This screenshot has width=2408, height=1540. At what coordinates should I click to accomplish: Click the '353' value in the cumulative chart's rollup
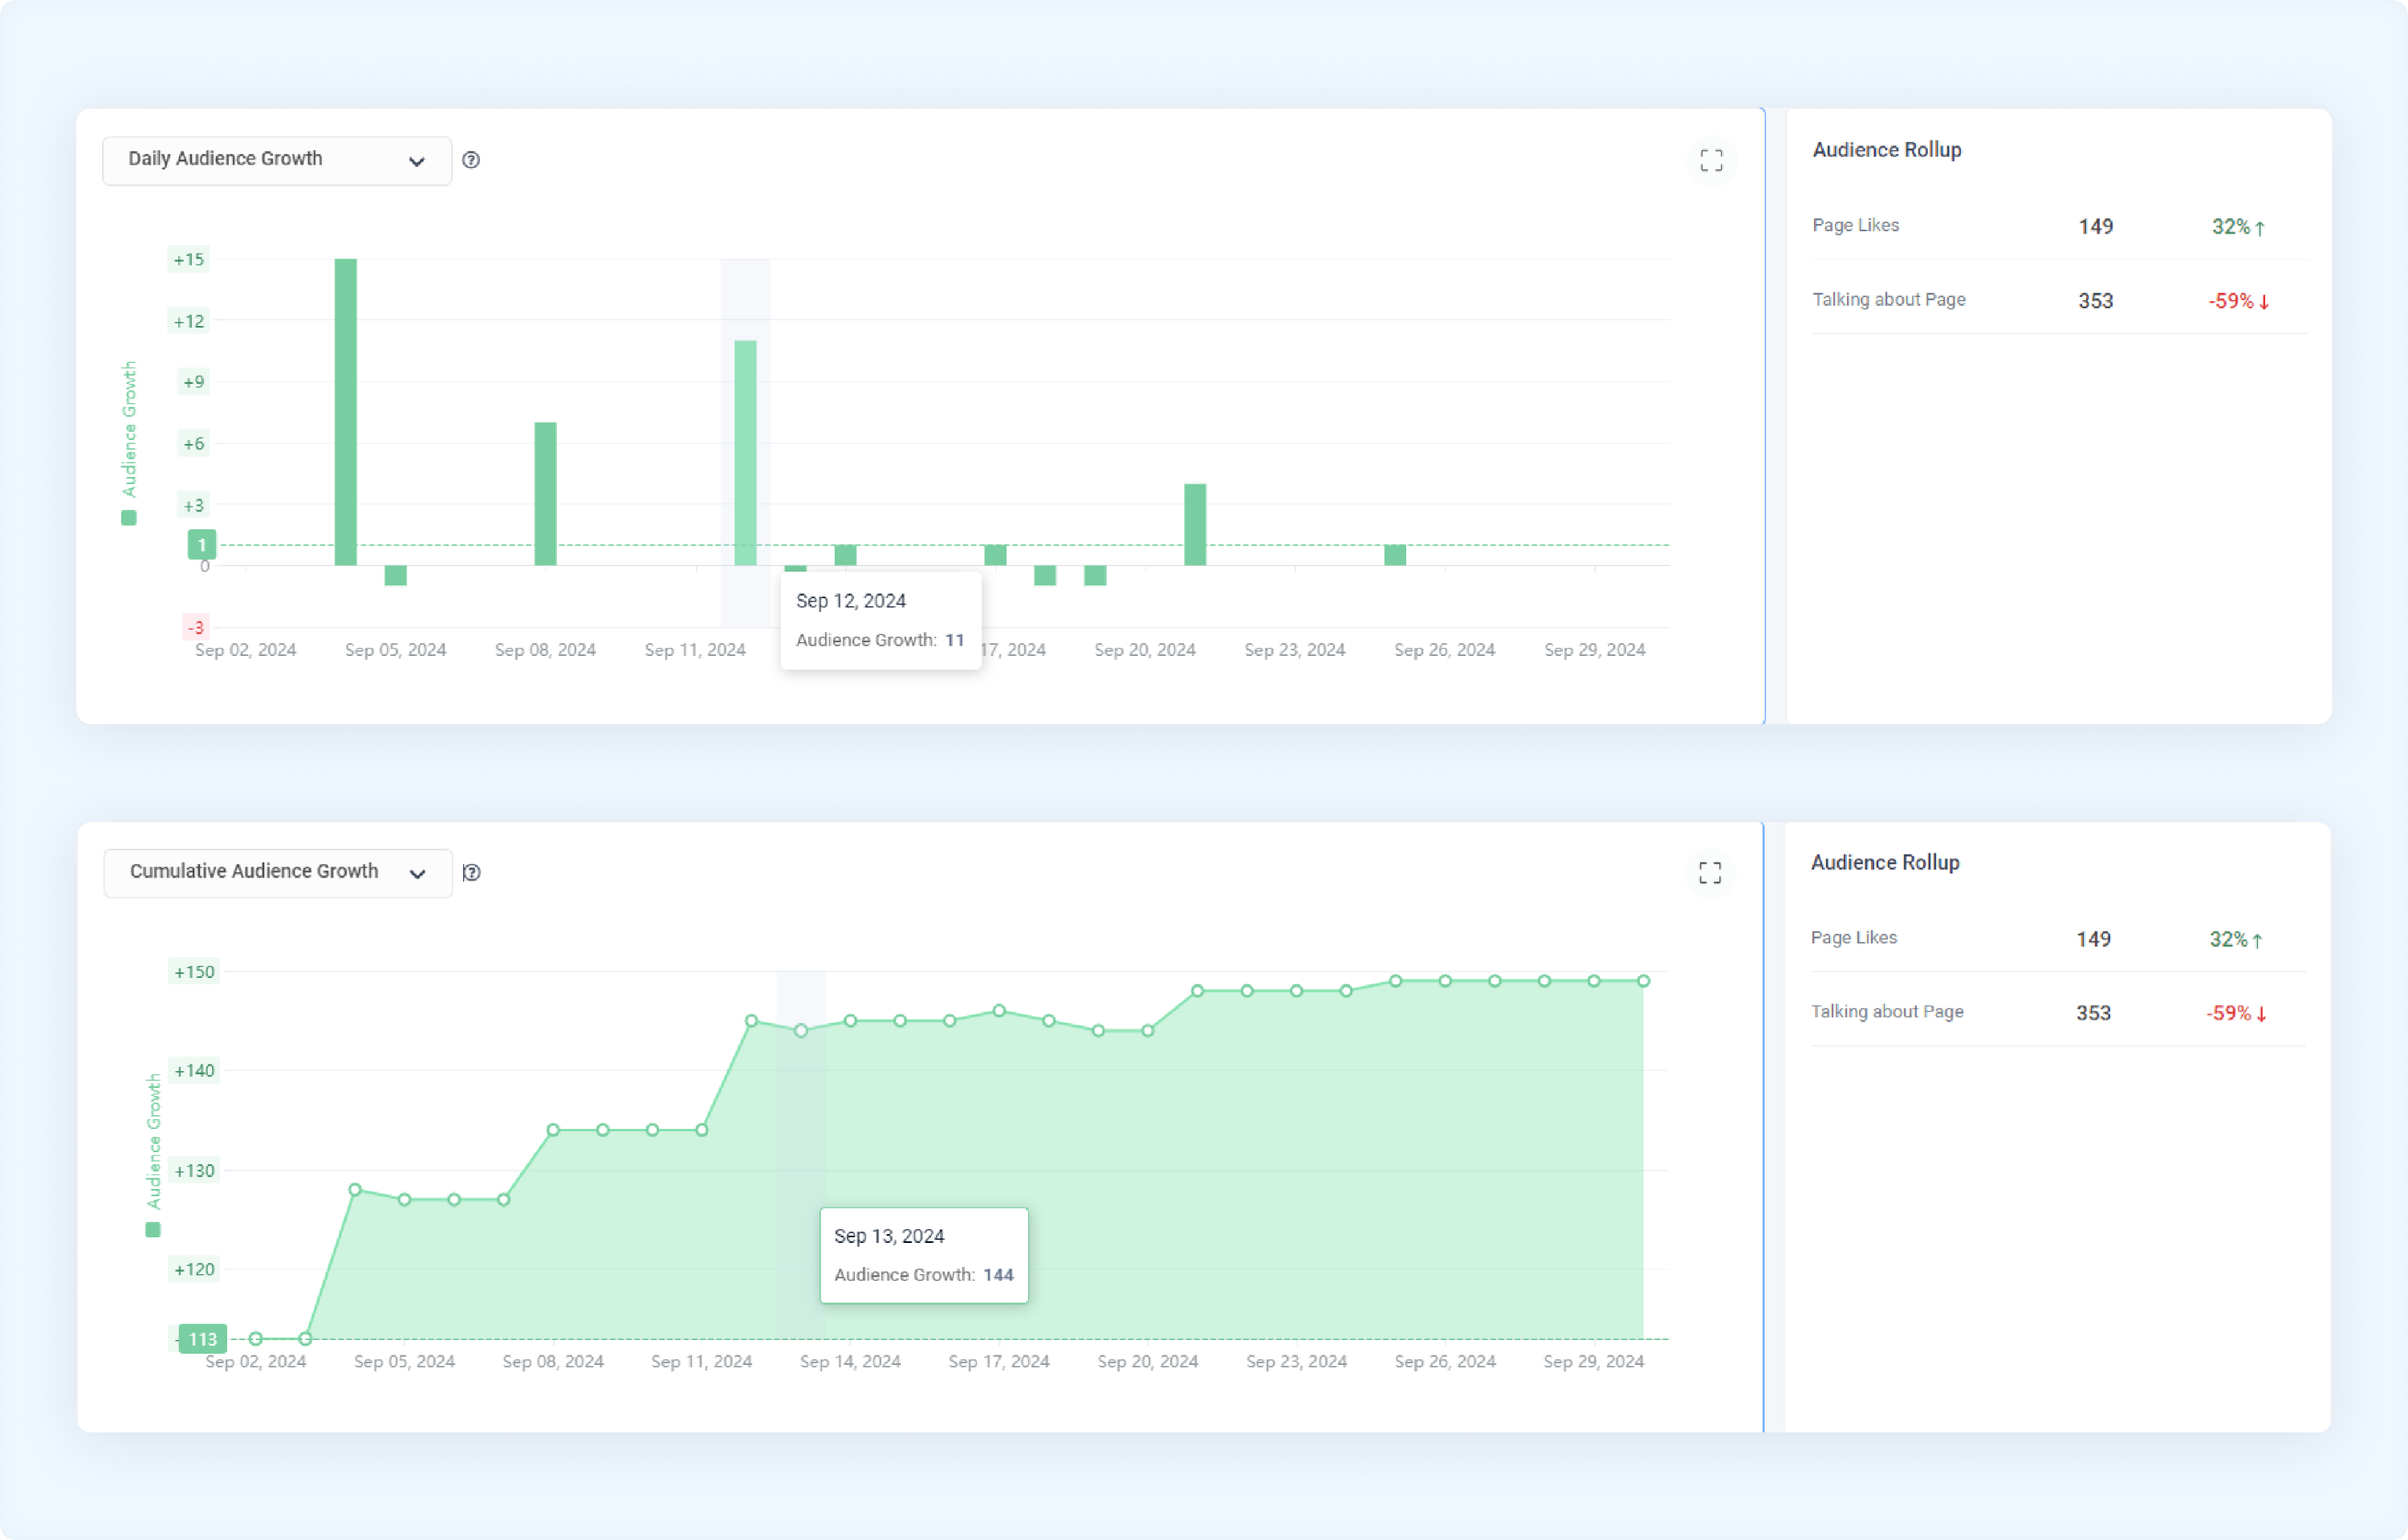[2094, 1013]
